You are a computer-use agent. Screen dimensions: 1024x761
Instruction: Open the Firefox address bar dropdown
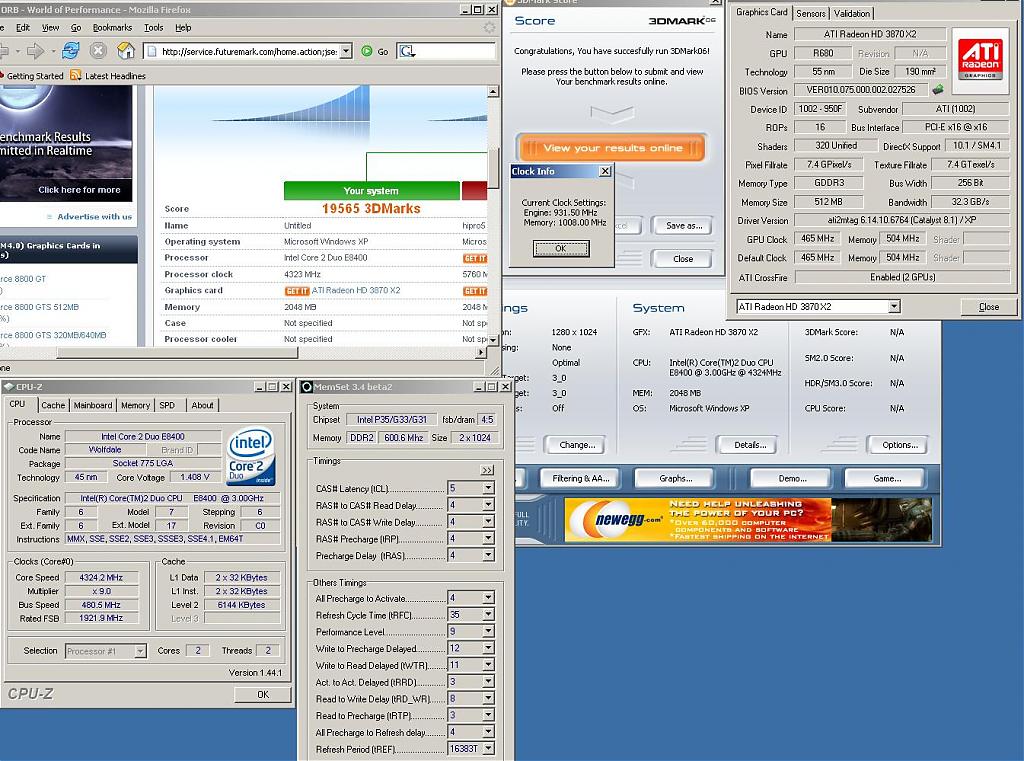tap(346, 51)
